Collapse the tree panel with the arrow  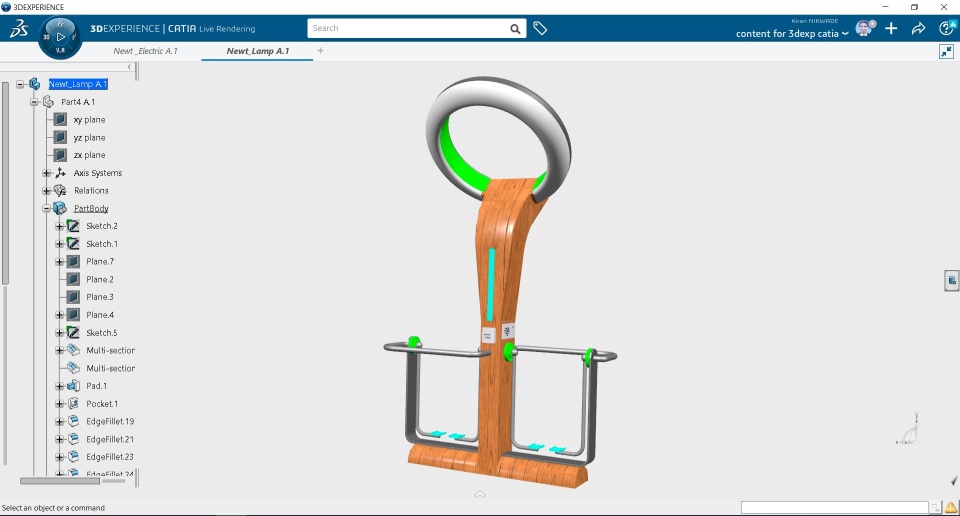[x=129, y=67]
